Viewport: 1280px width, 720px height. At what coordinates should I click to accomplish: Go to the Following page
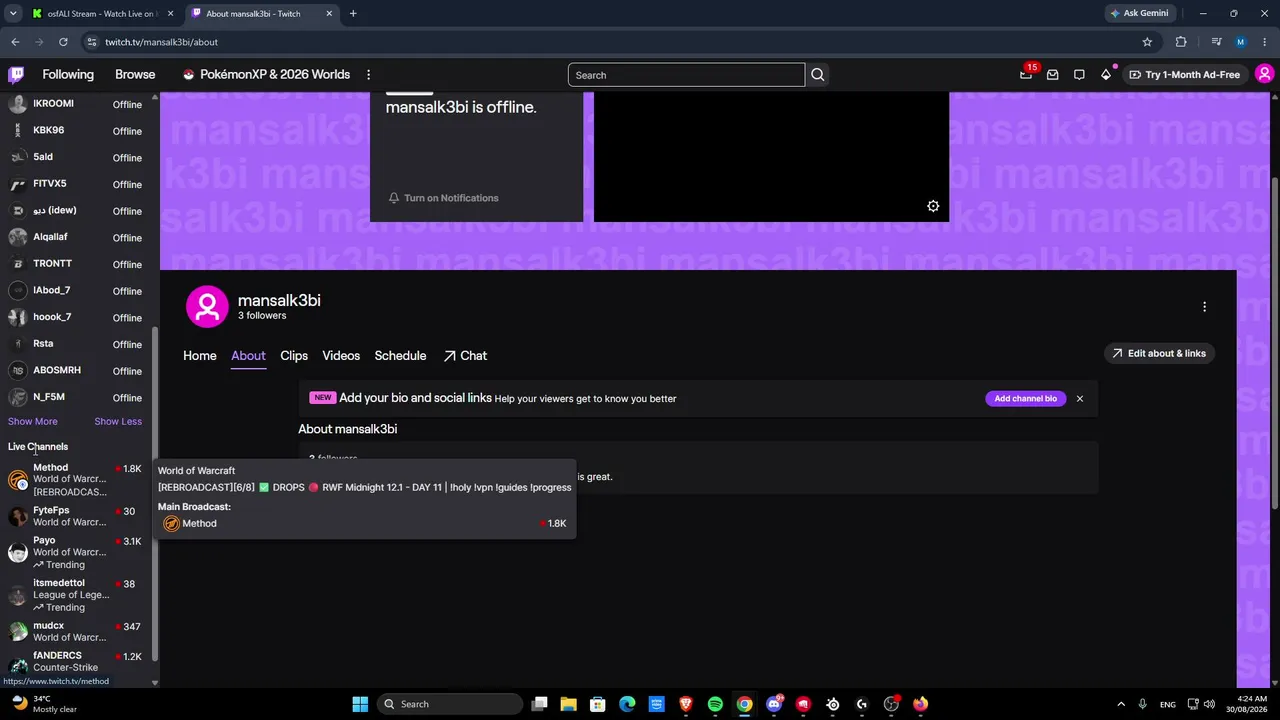68,75
